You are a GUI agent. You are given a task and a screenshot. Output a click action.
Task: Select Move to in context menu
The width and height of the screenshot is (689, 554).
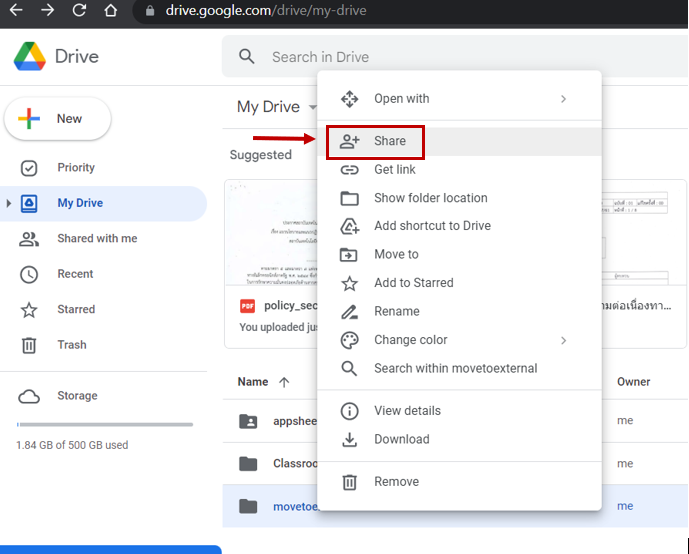click(x=396, y=255)
